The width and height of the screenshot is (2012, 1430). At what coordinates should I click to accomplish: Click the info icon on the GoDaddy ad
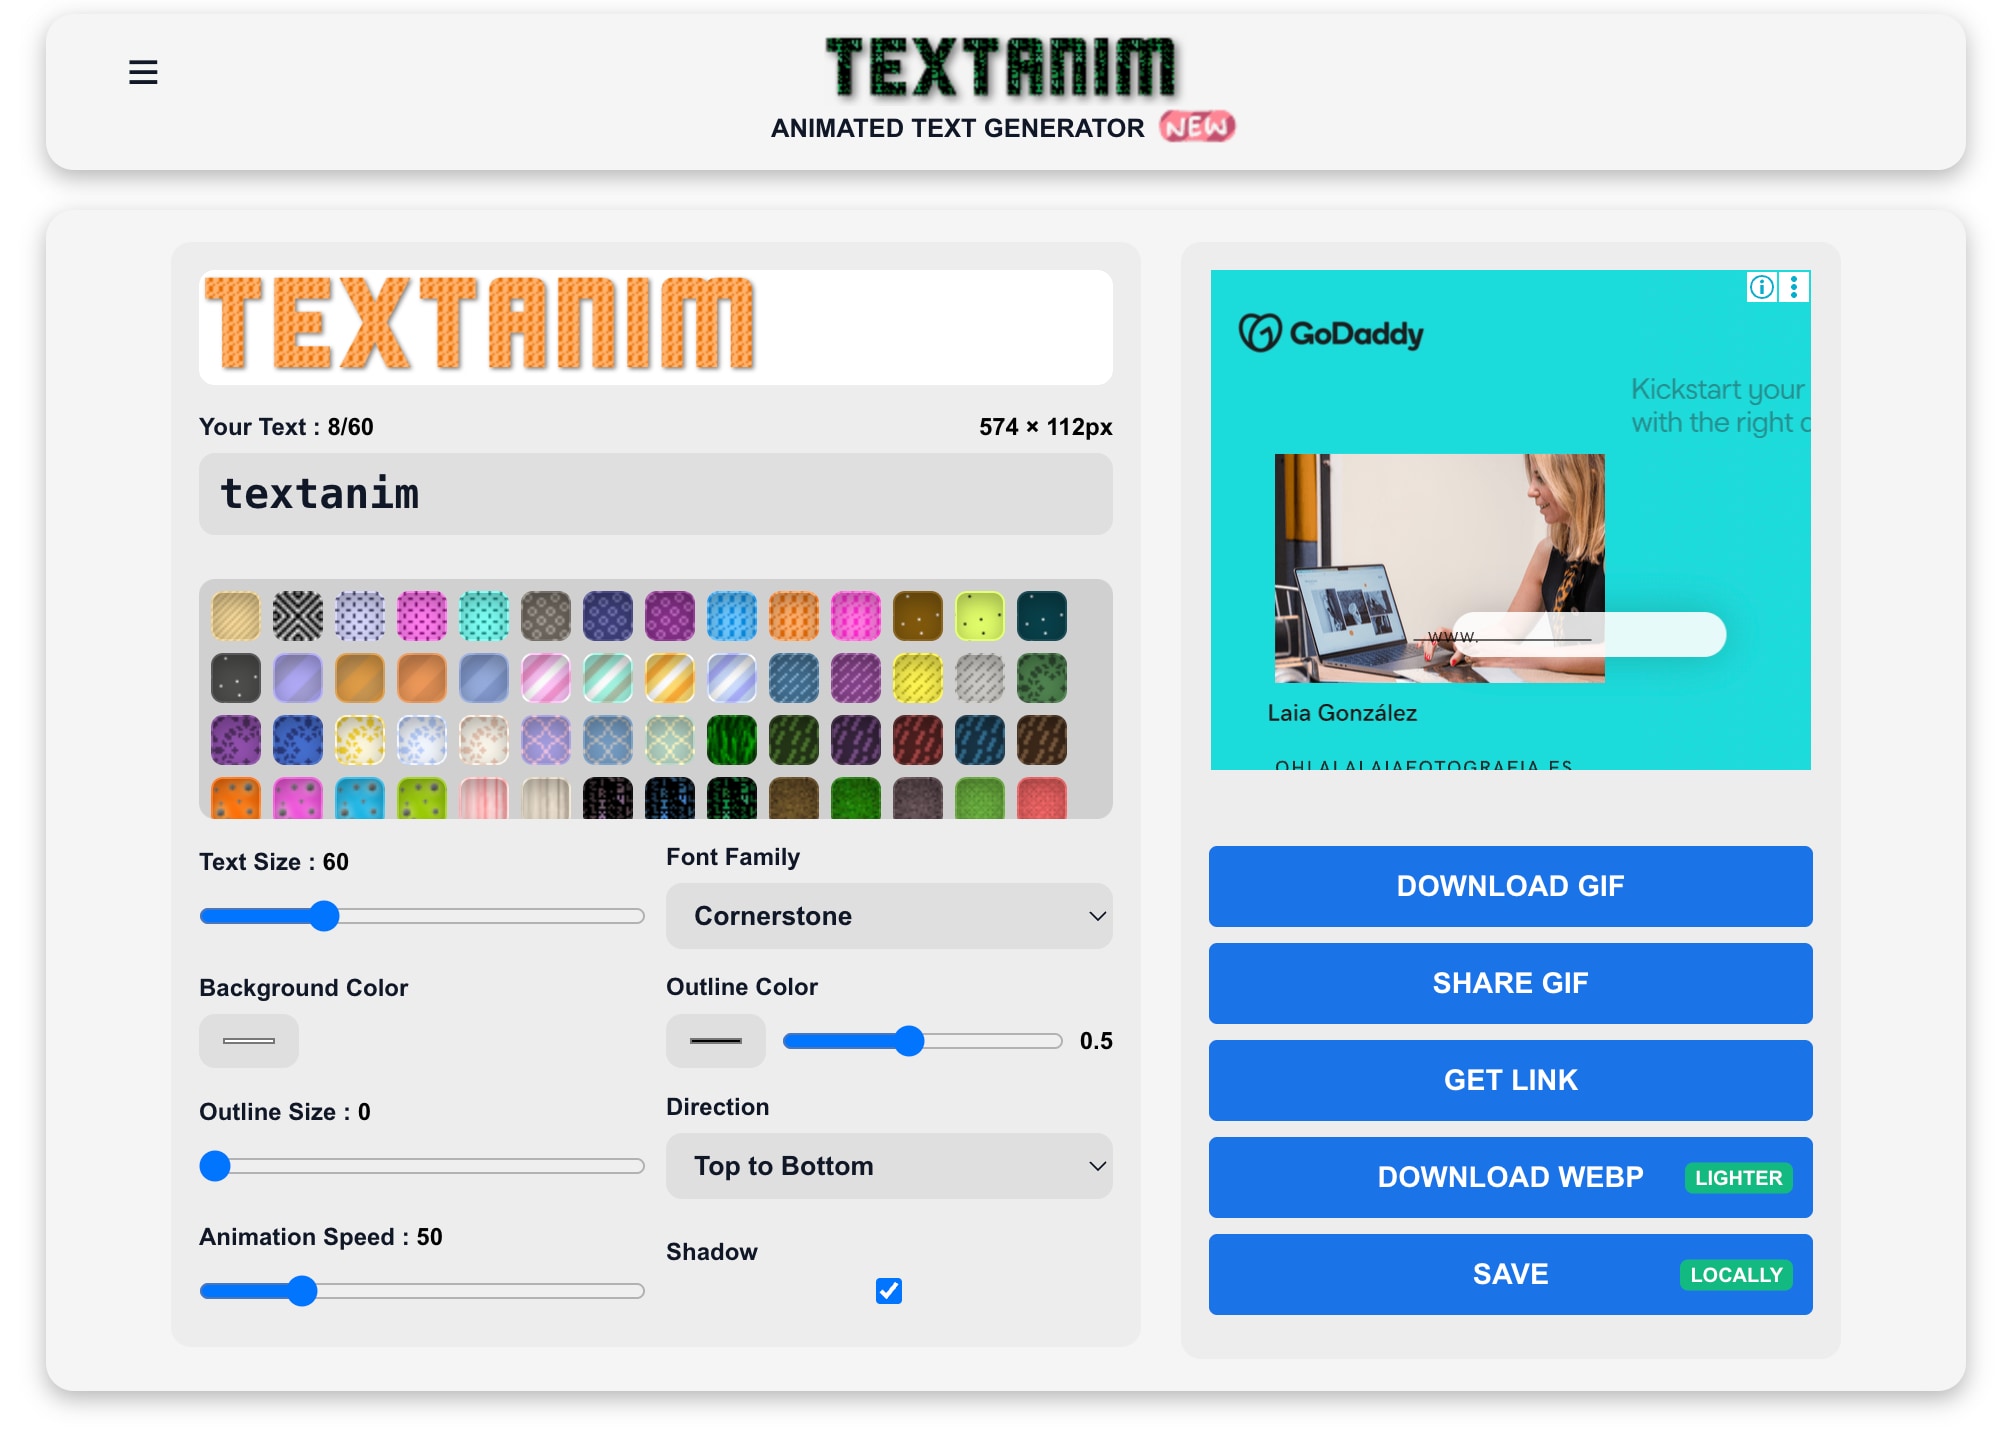pos(1761,287)
